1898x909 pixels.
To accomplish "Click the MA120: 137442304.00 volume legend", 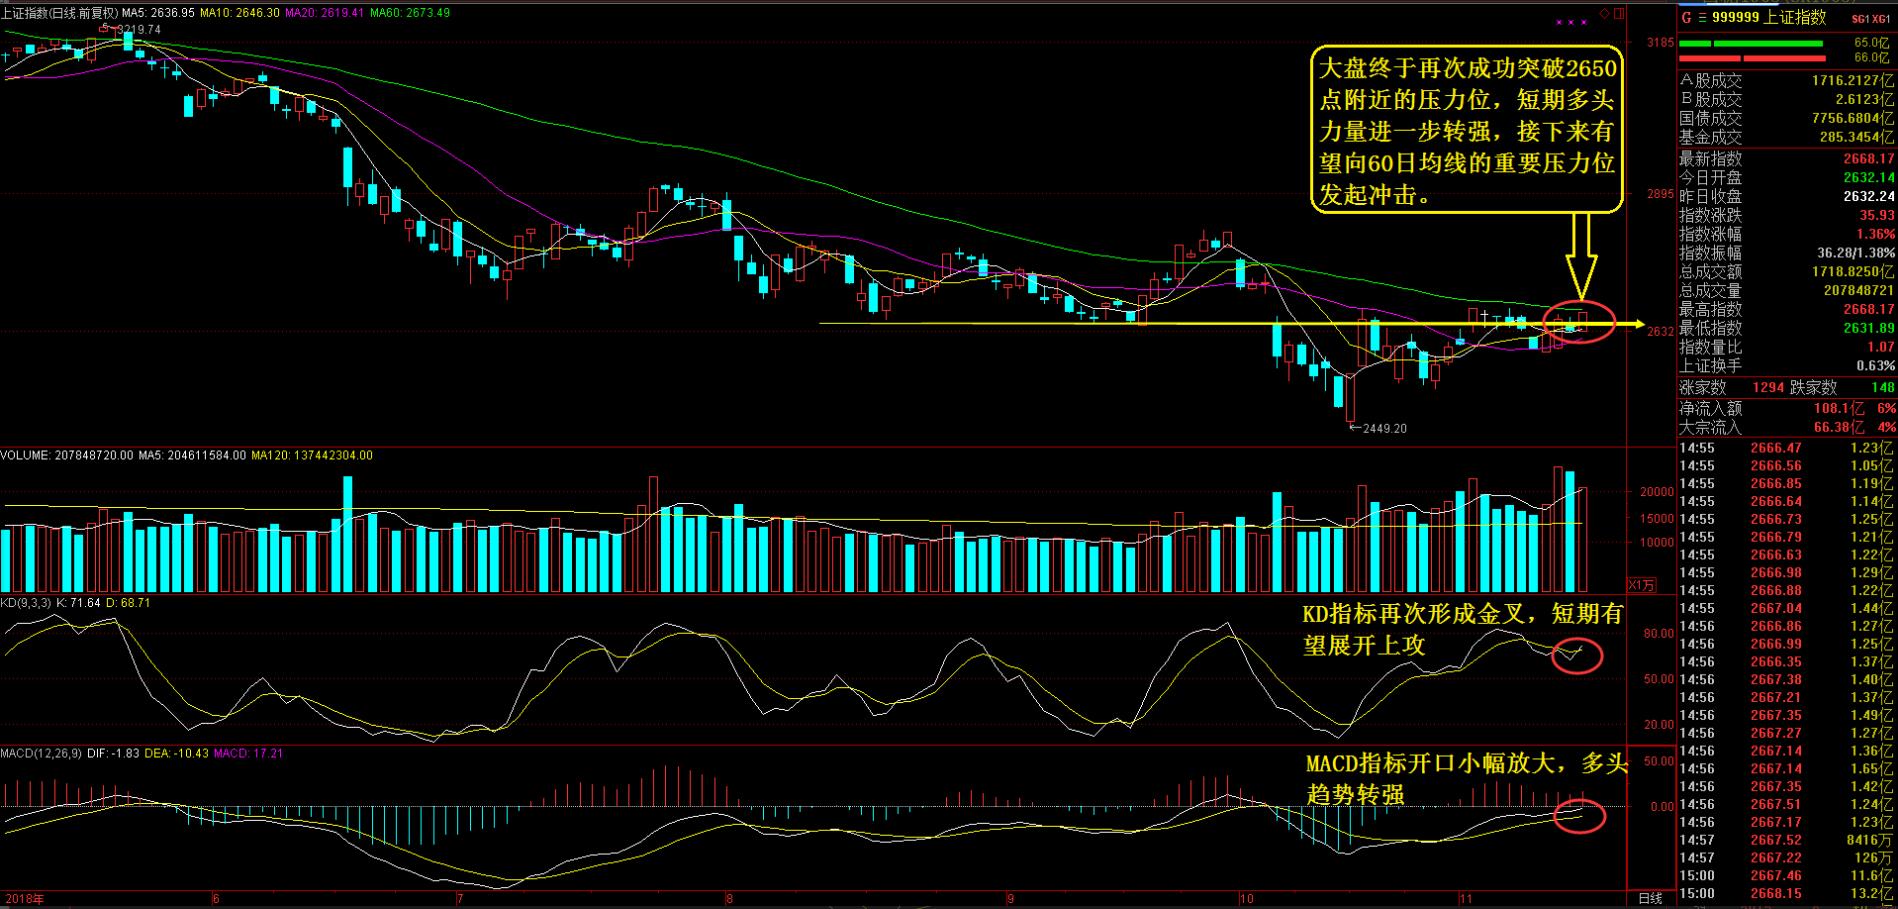I will click(311, 455).
